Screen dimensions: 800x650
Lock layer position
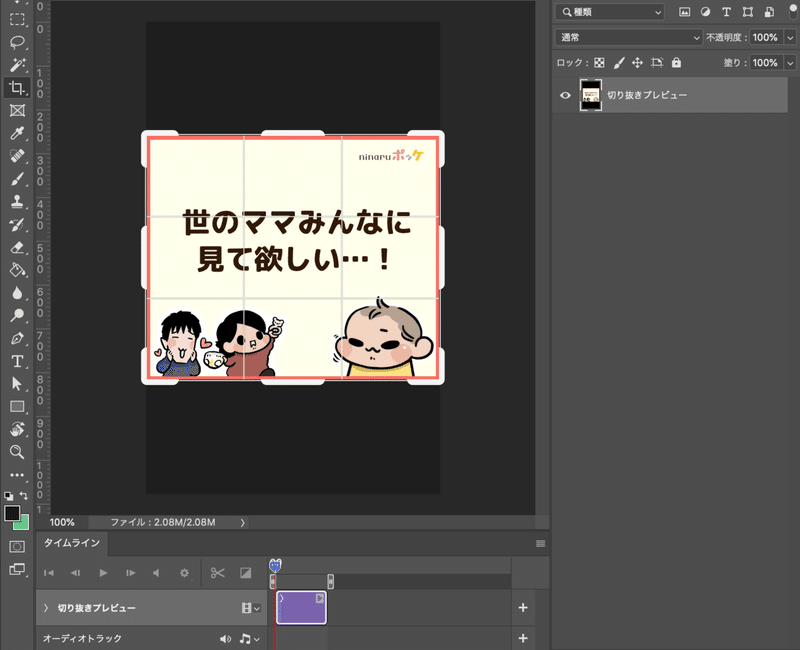(x=637, y=63)
